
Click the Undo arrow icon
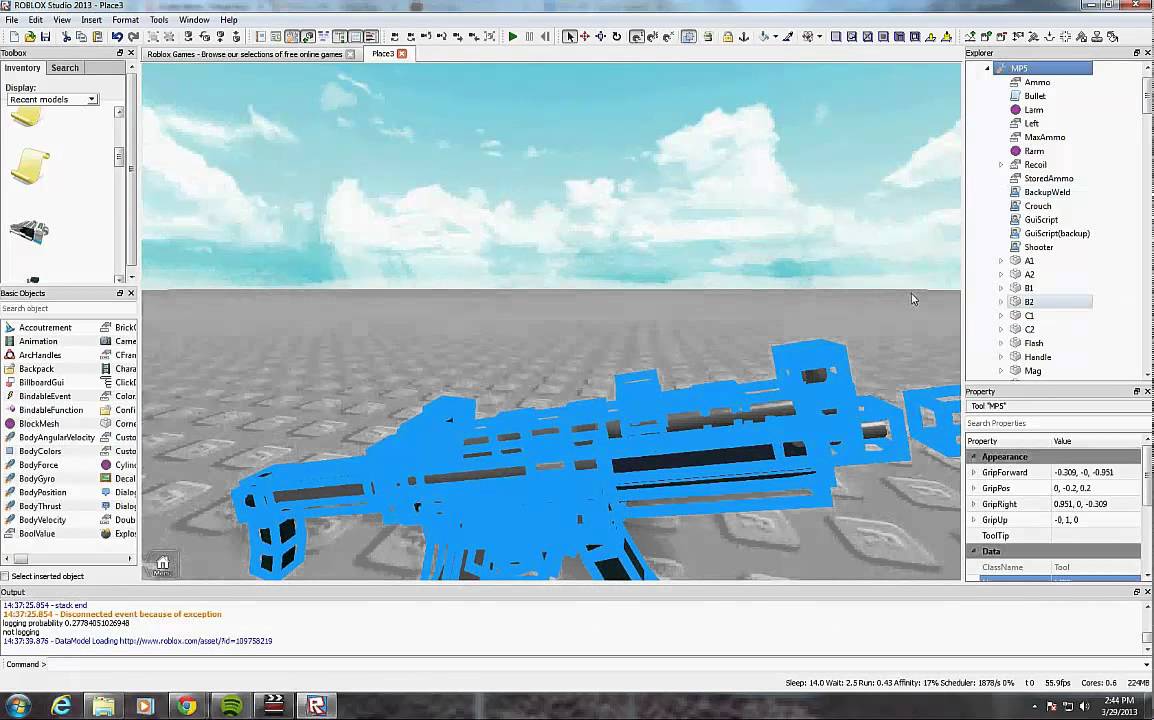click(x=117, y=36)
